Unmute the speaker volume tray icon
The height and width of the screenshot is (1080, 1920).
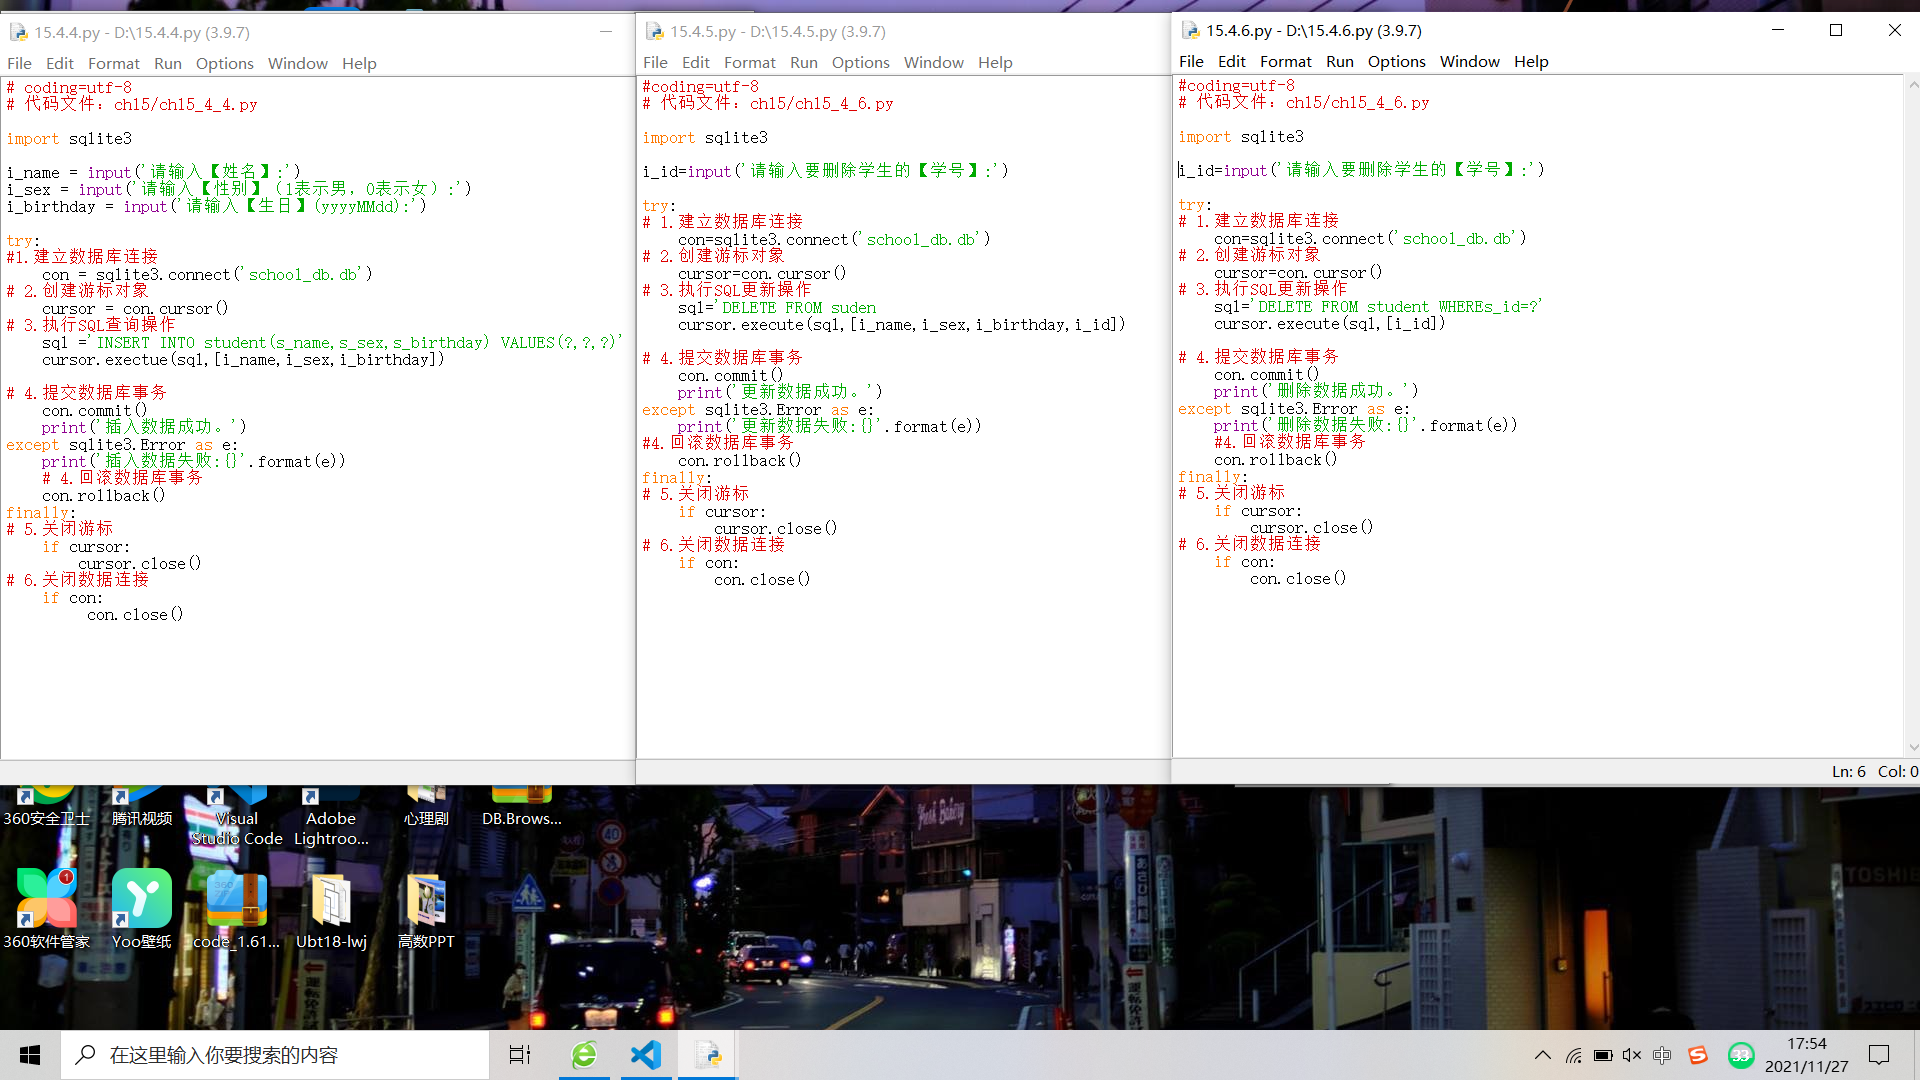(1632, 1055)
